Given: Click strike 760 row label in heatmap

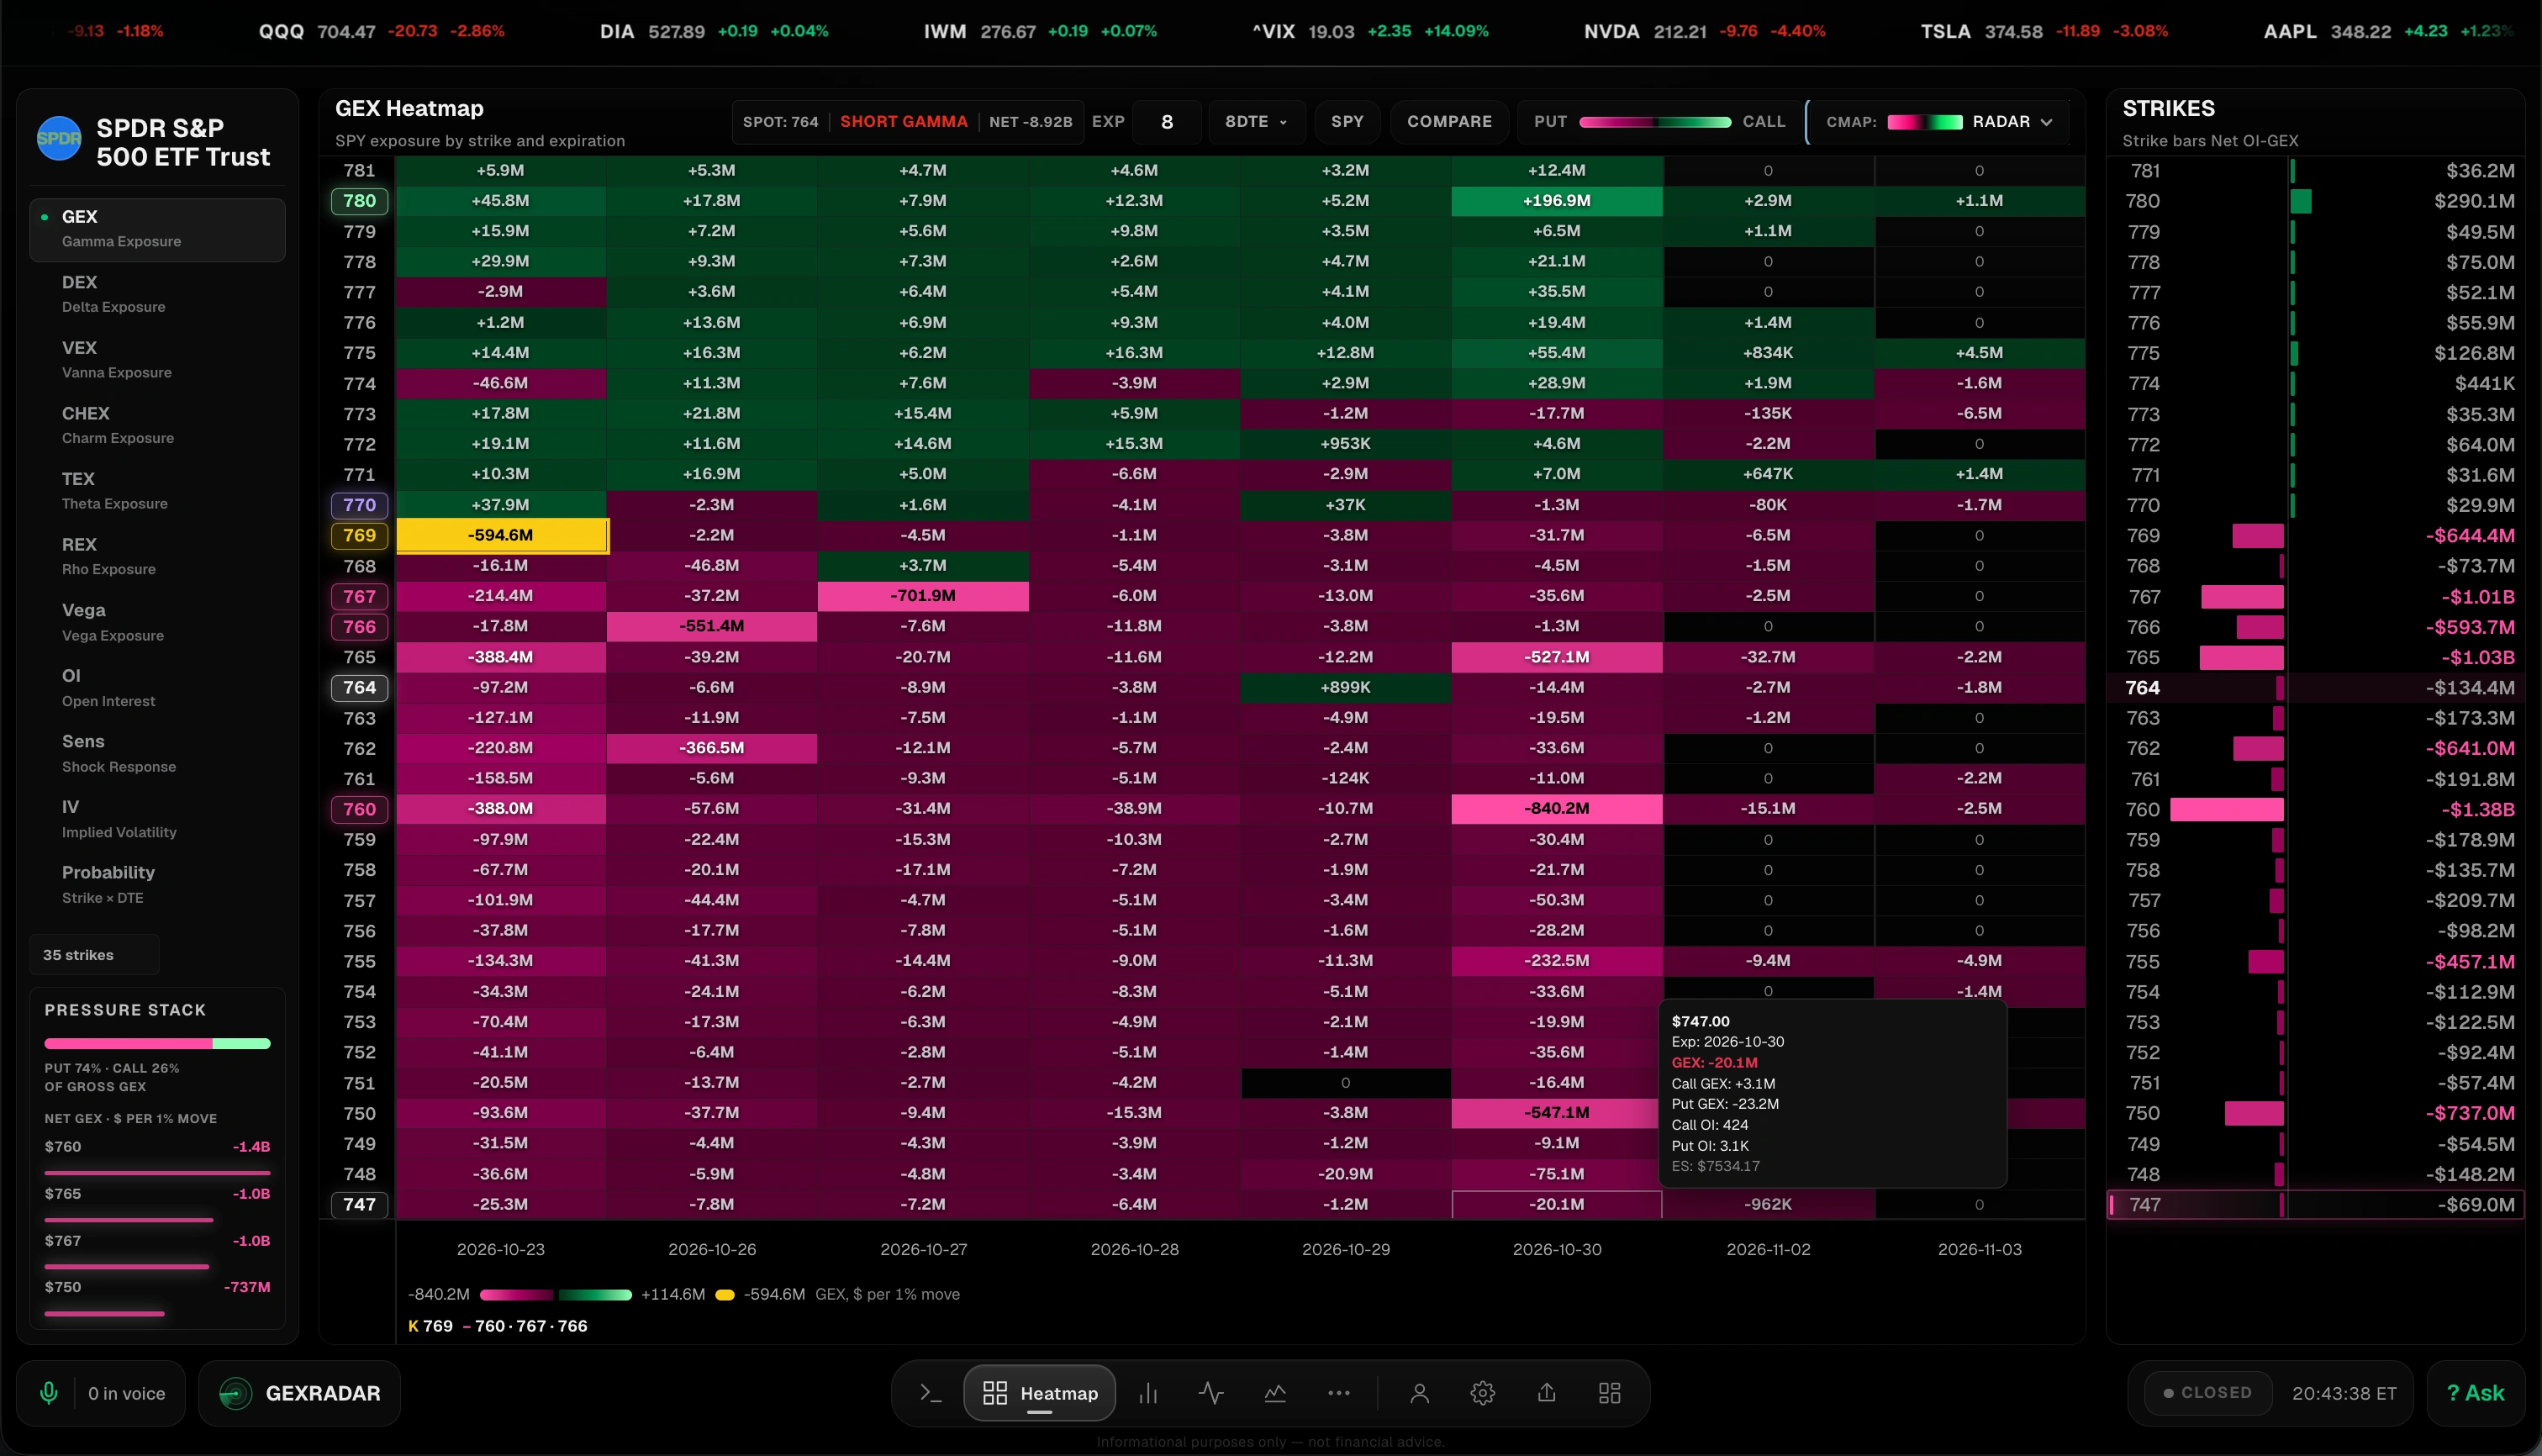Looking at the screenshot, I should (359, 809).
